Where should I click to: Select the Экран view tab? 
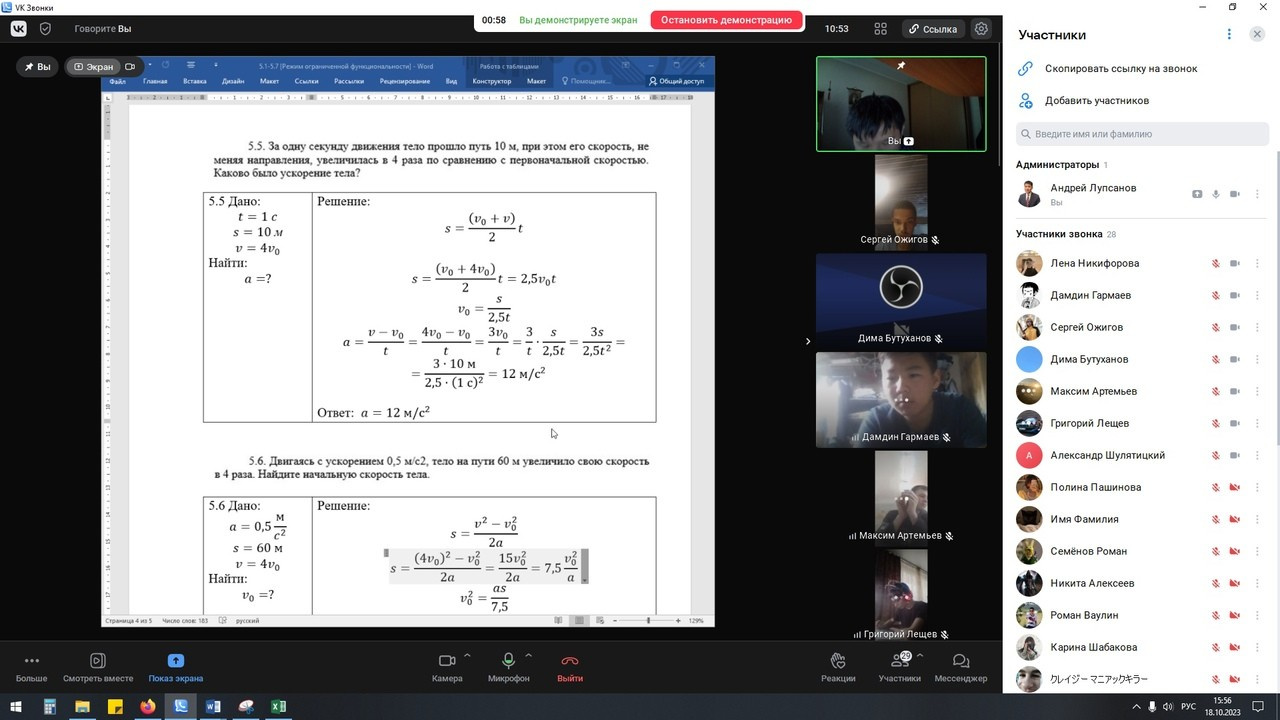pyautogui.click(x=93, y=67)
